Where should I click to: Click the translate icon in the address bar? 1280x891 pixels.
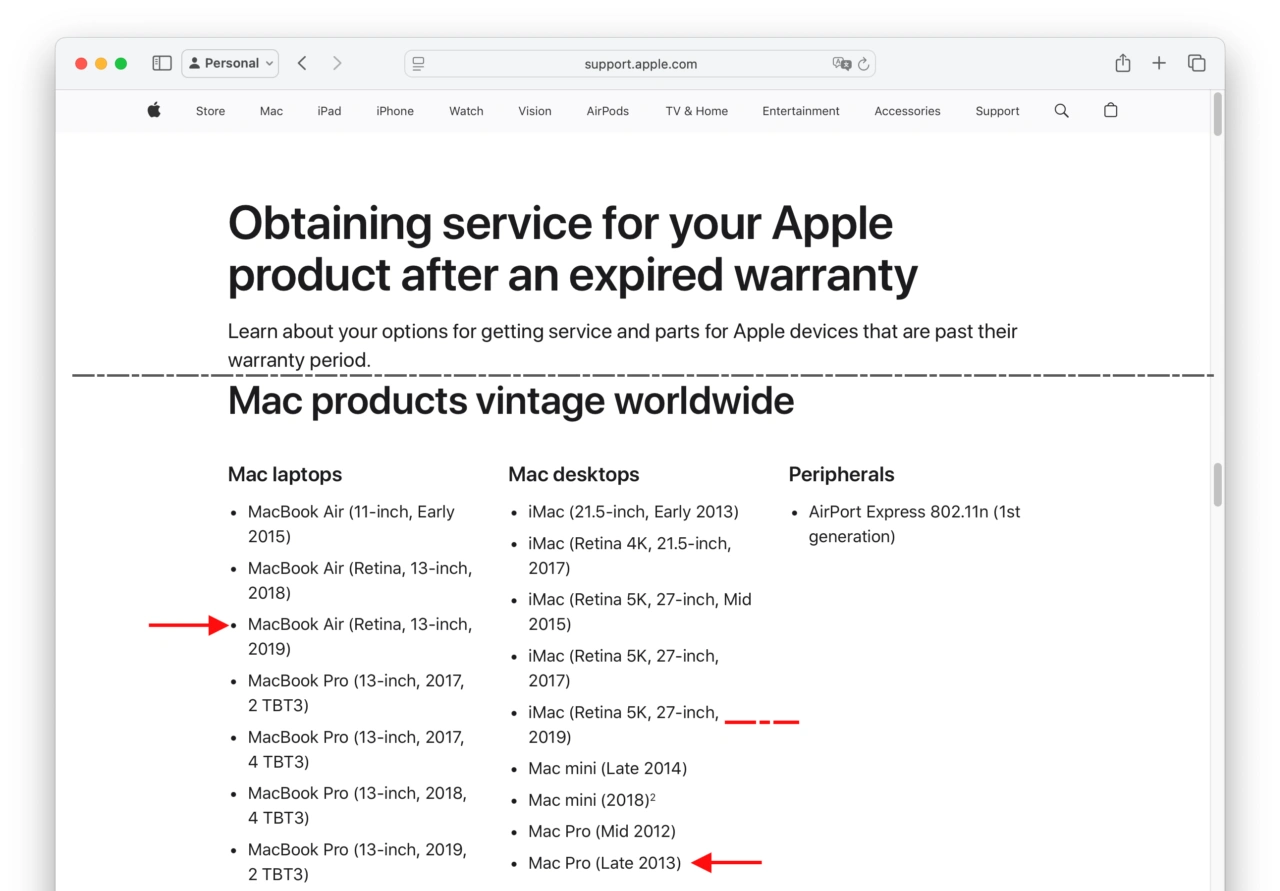coord(843,63)
